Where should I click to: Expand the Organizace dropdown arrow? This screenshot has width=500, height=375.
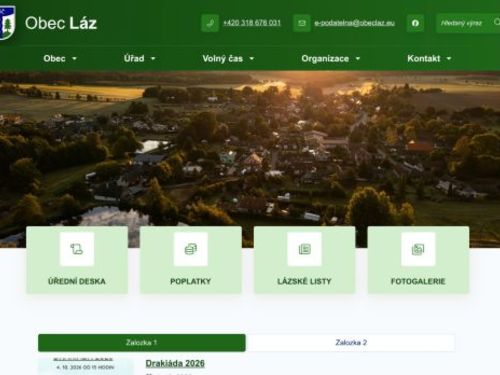pos(358,59)
